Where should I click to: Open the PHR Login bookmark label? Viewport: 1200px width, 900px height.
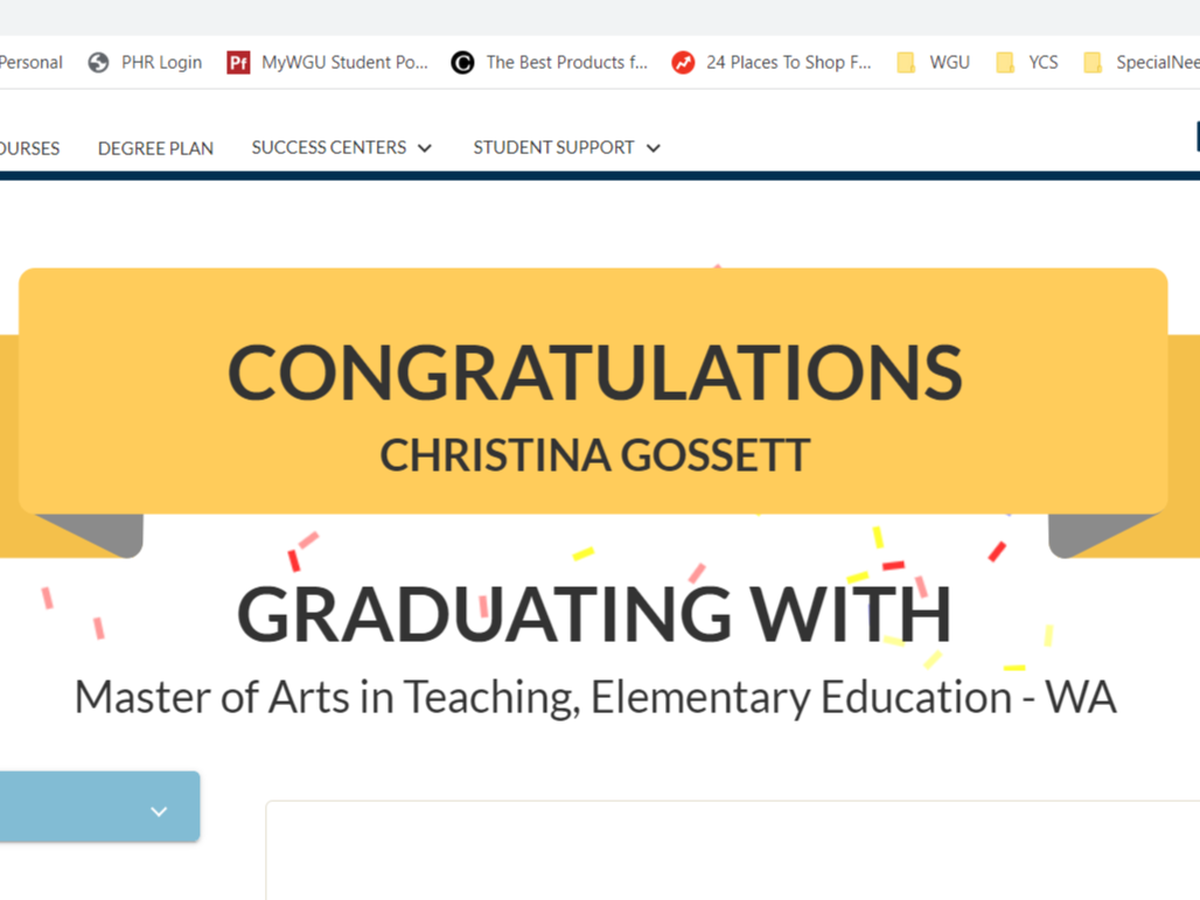[x=161, y=63]
